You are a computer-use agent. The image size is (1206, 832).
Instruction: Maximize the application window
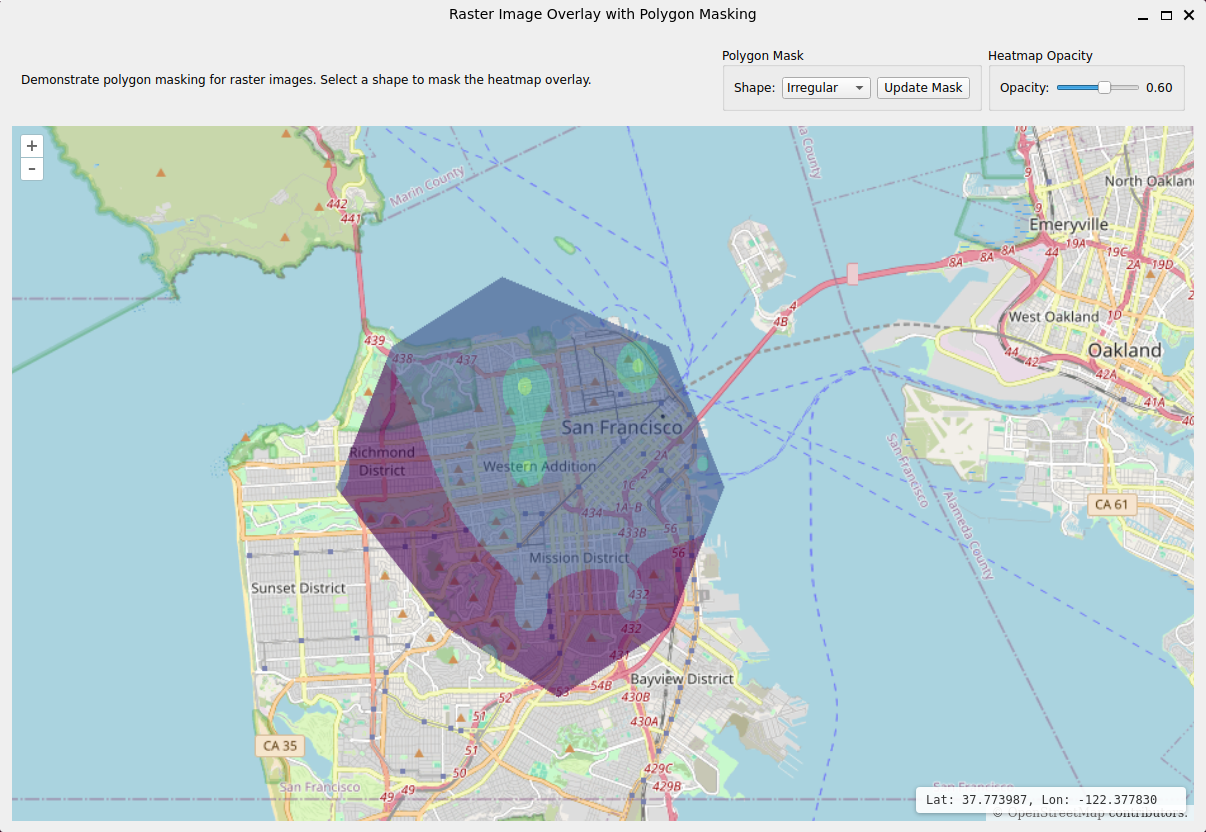1166,16
